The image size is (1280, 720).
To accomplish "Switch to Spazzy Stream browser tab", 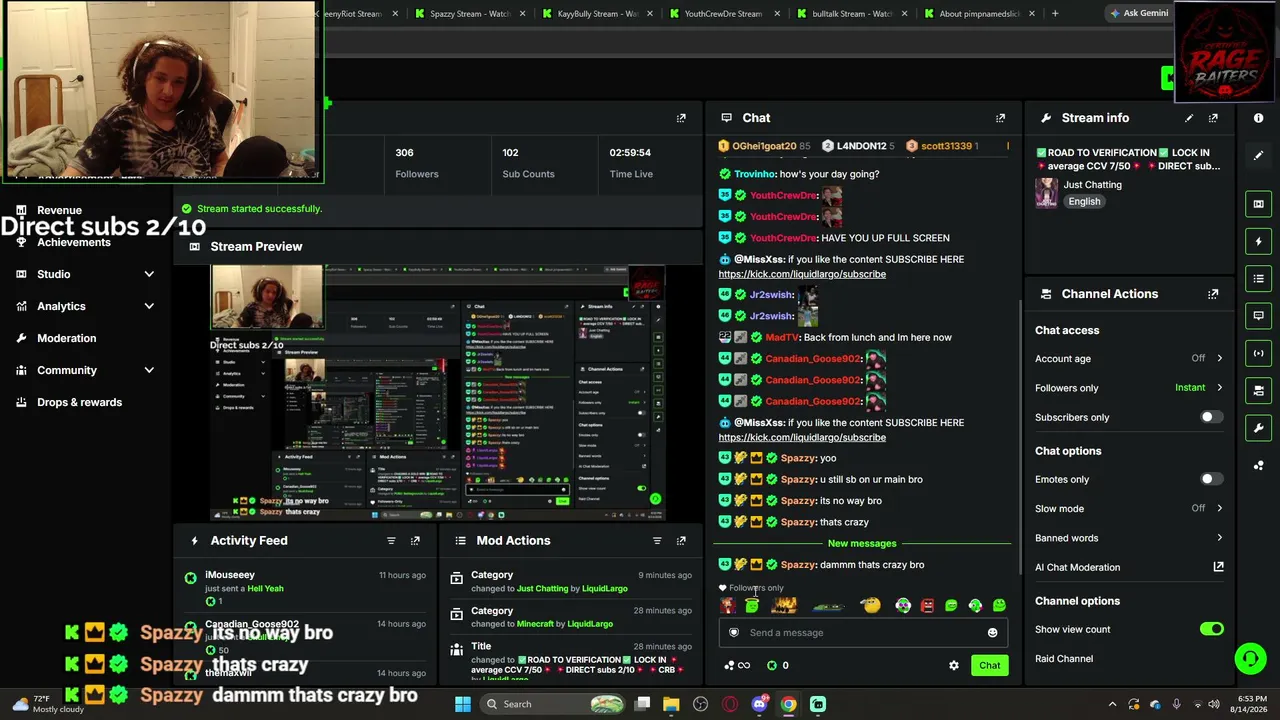I will pyautogui.click(x=469, y=14).
